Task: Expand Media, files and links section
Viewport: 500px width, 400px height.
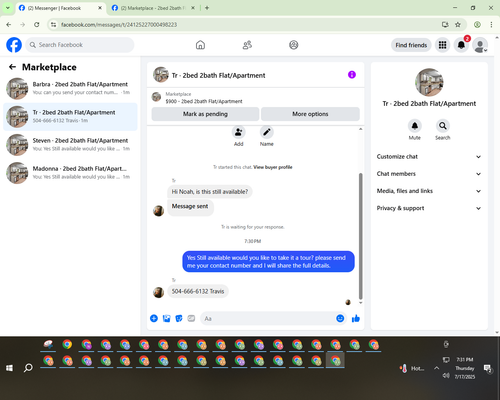Action: tap(429, 191)
